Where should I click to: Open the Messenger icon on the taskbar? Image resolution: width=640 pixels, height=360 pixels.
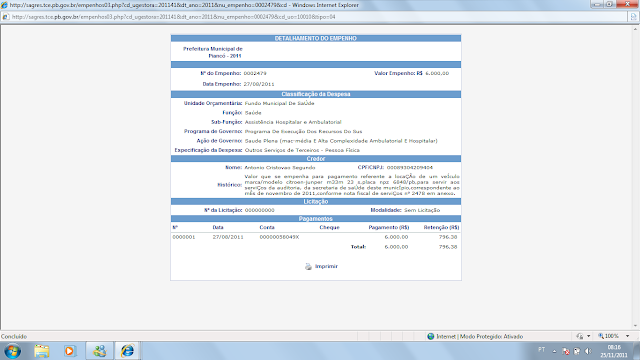99,351
